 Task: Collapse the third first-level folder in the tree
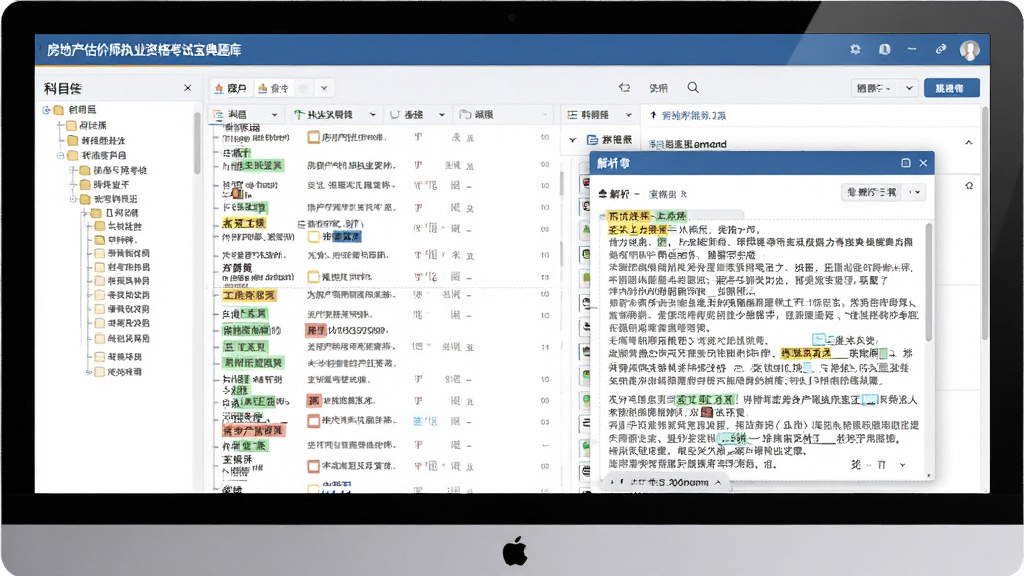point(61,155)
